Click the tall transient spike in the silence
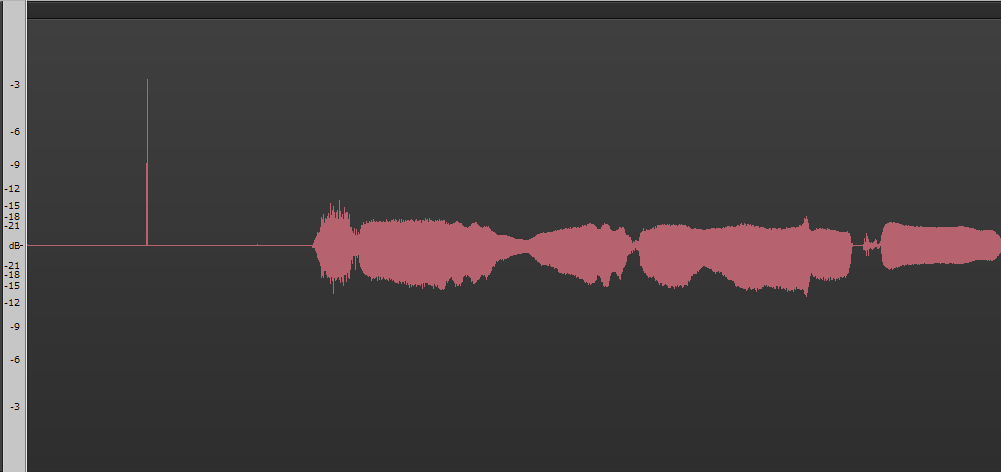The image size is (1001, 472). tap(147, 162)
